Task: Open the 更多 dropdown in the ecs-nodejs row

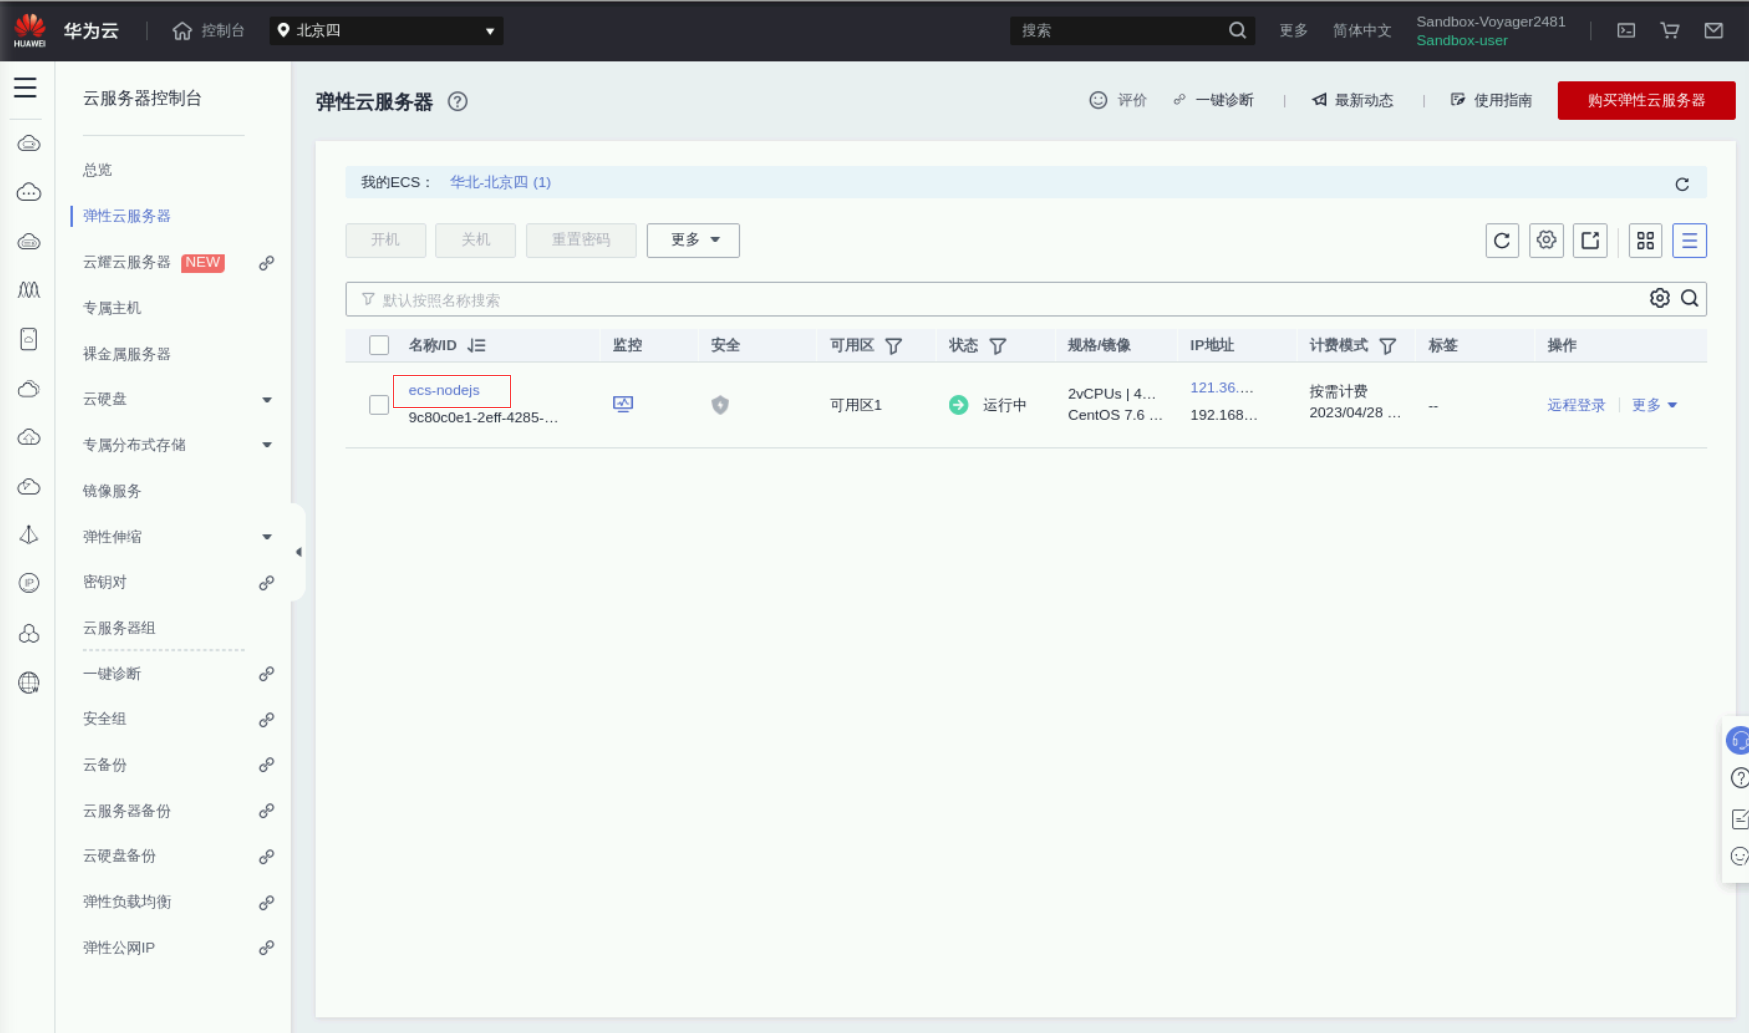Action: tap(1654, 405)
